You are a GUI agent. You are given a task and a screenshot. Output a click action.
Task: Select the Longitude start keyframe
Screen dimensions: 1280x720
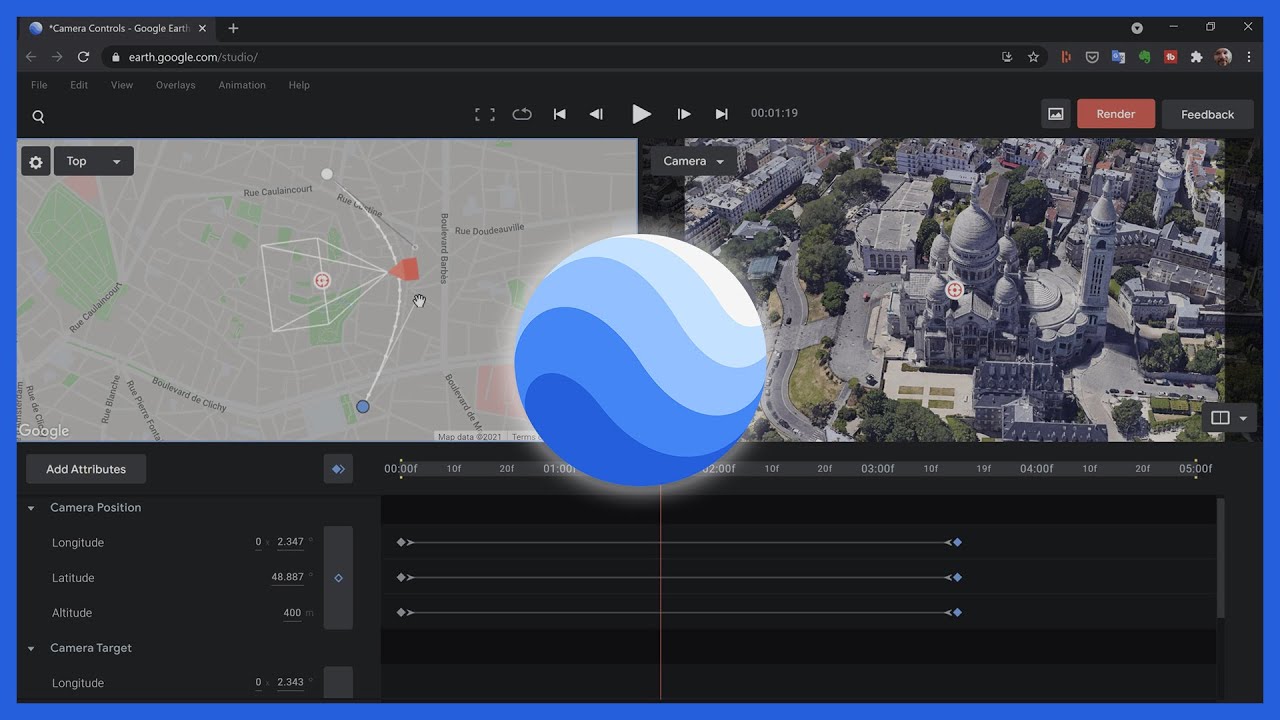pyautogui.click(x=401, y=542)
